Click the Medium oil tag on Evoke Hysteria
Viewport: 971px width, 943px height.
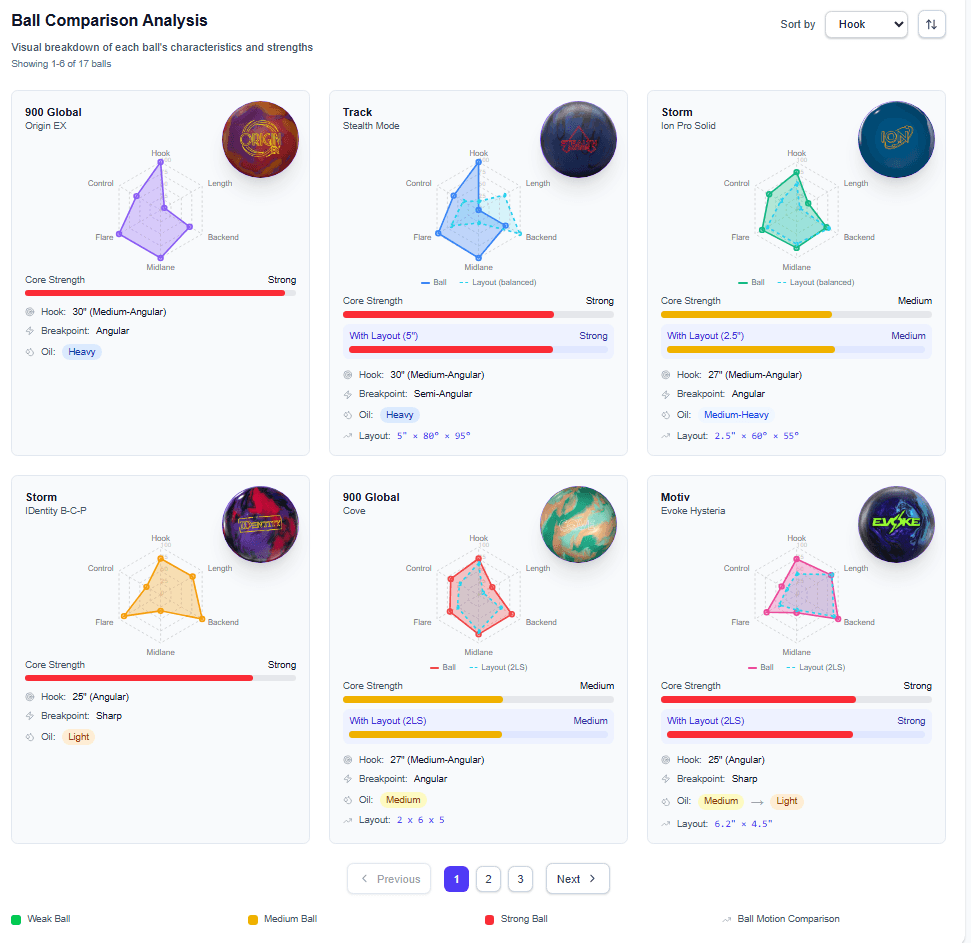pyautogui.click(x=721, y=801)
